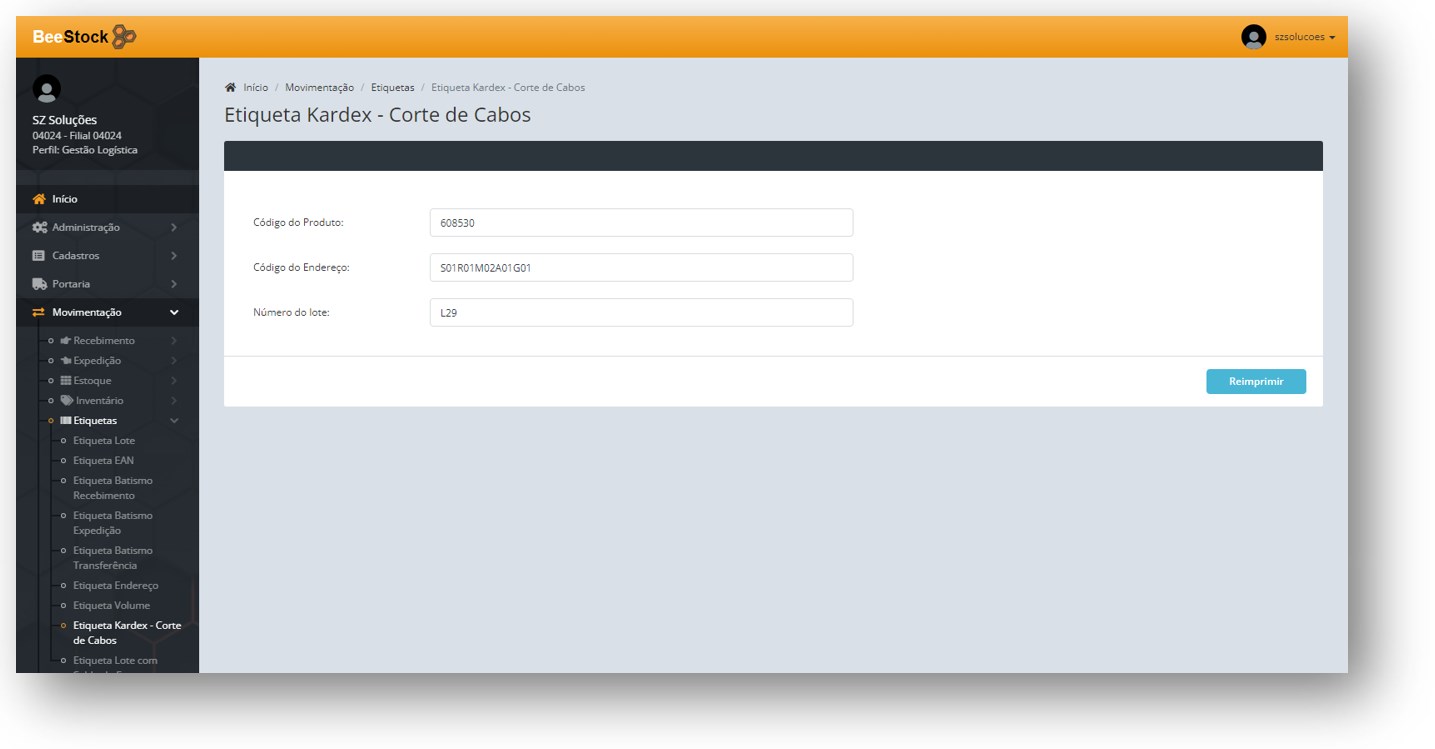The height and width of the screenshot is (749, 1435).
Task: Open the szsolucoes user dropdown
Action: pyautogui.click(x=1304, y=37)
